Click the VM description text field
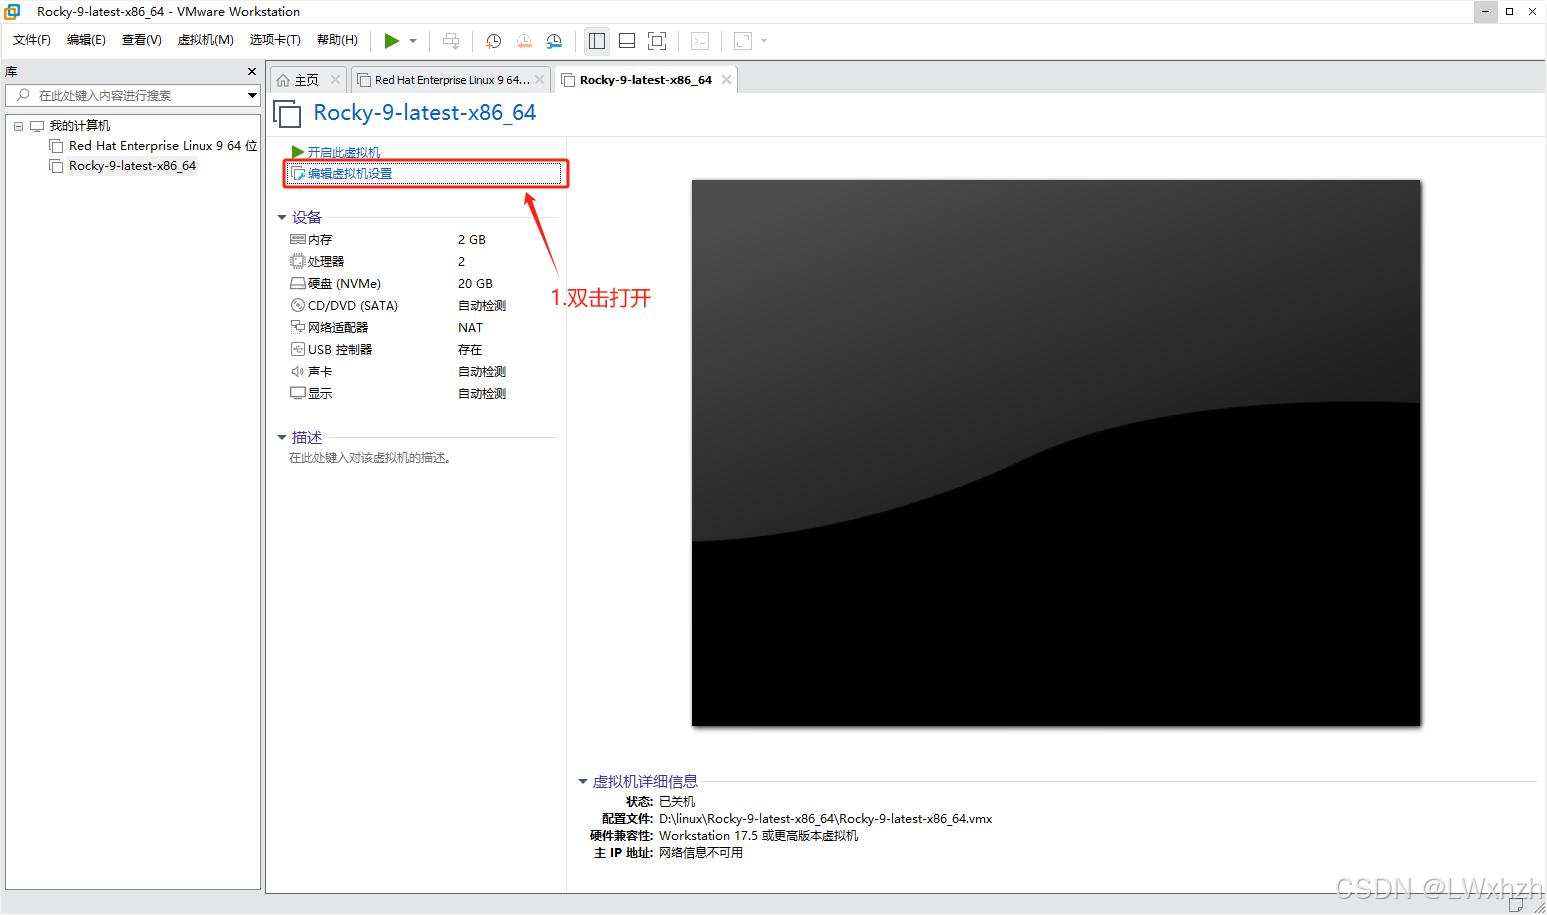Viewport: 1547px width, 915px height. pyautogui.click(x=371, y=458)
